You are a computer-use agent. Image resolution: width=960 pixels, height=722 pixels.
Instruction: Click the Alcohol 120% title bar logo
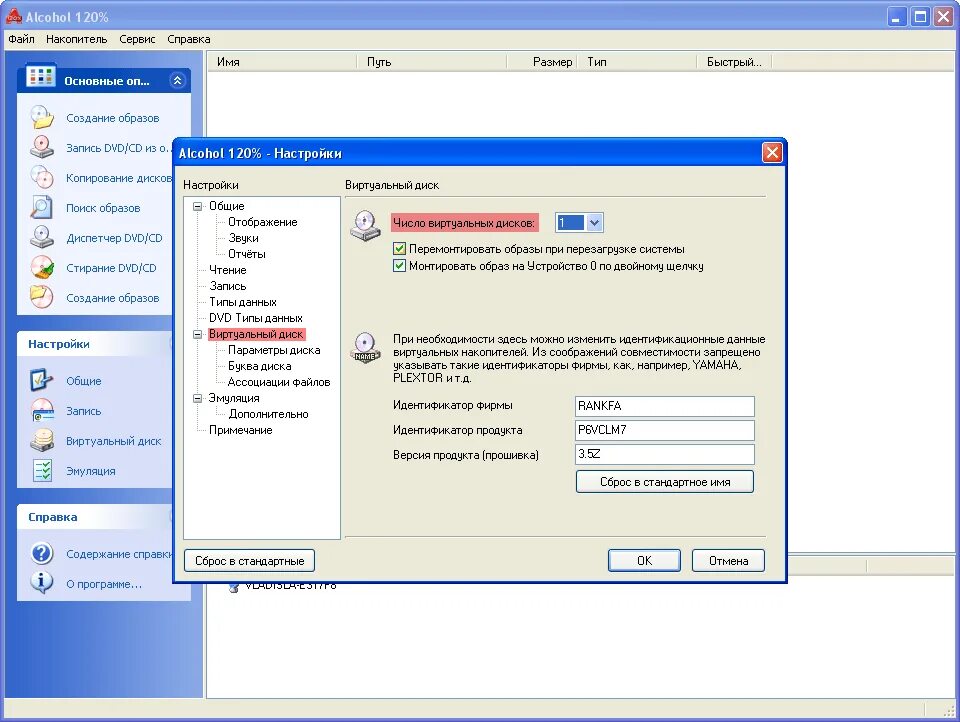[x=13, y=17]
